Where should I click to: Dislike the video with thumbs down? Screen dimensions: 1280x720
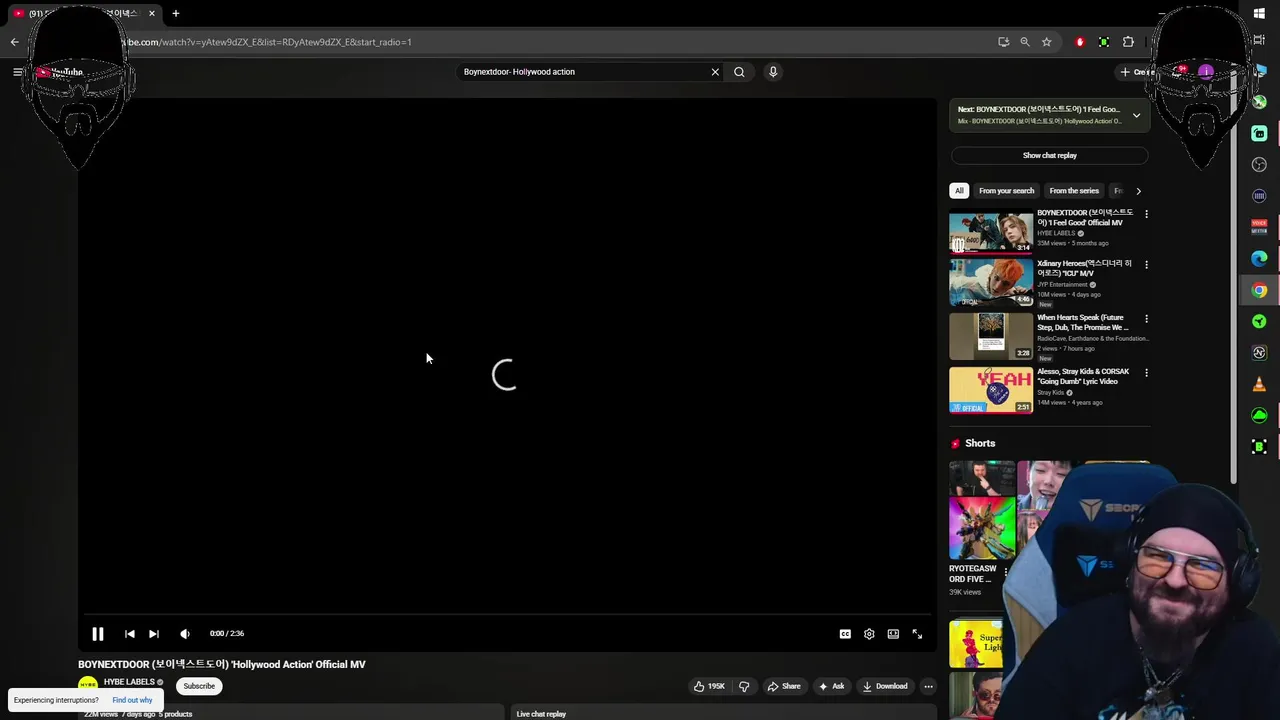click(x=744, y=687)
